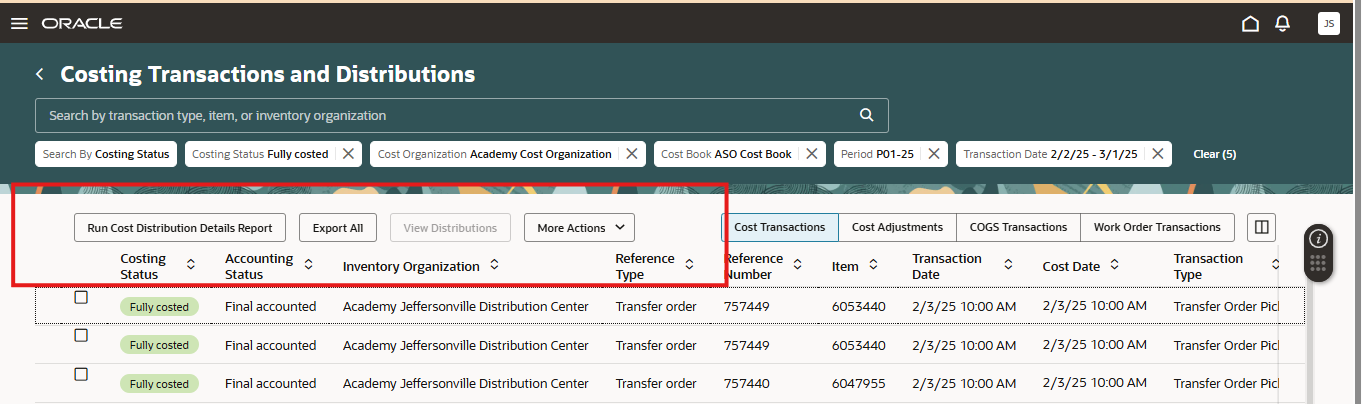This screenshot has width=1362, height=404.
Task: Open the column layout settings icon
Action: point(1262,227)
